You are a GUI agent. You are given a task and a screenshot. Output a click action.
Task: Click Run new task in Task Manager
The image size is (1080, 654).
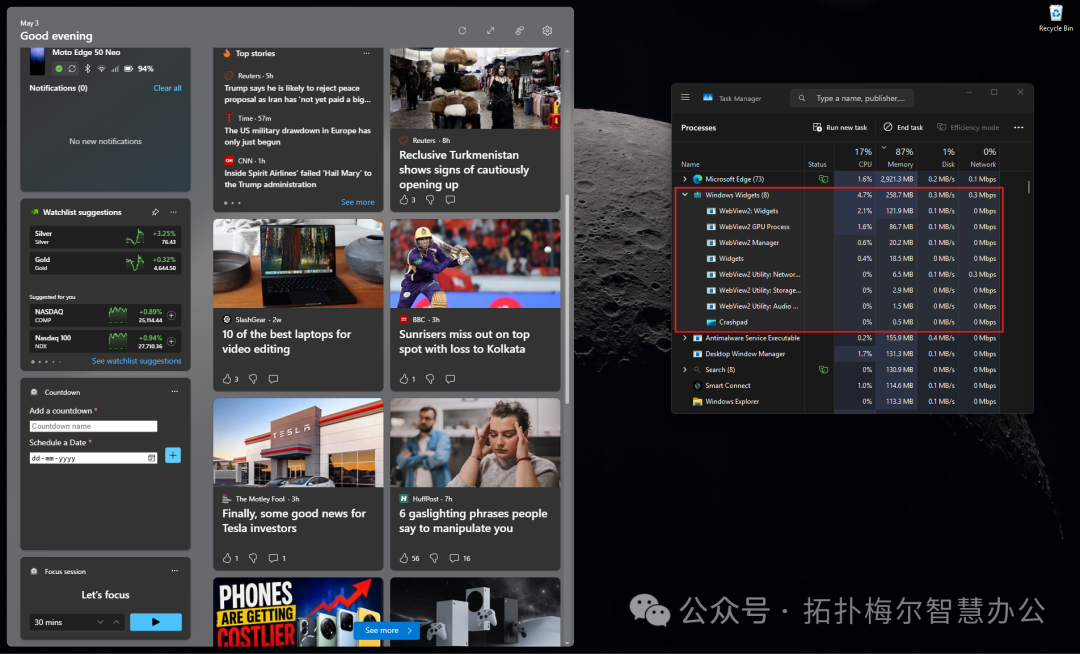click(840, 127)
